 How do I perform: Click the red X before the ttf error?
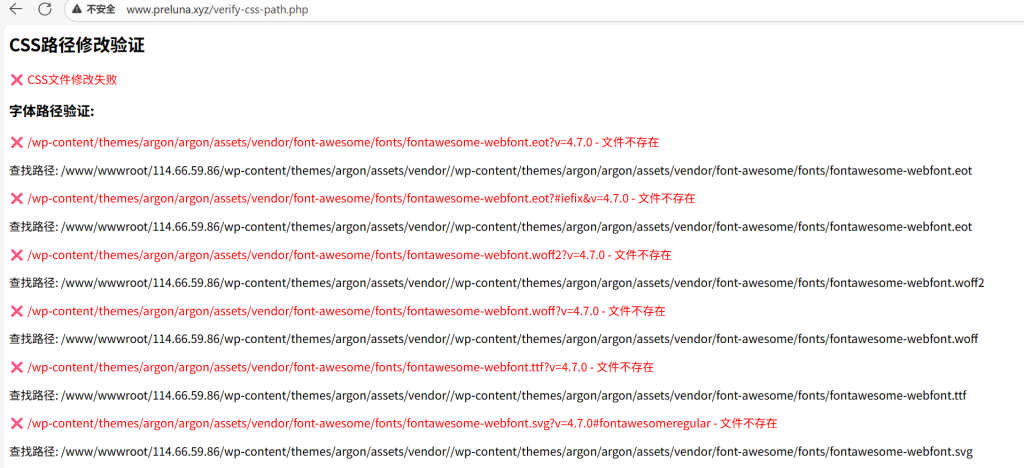pos(16,367)
